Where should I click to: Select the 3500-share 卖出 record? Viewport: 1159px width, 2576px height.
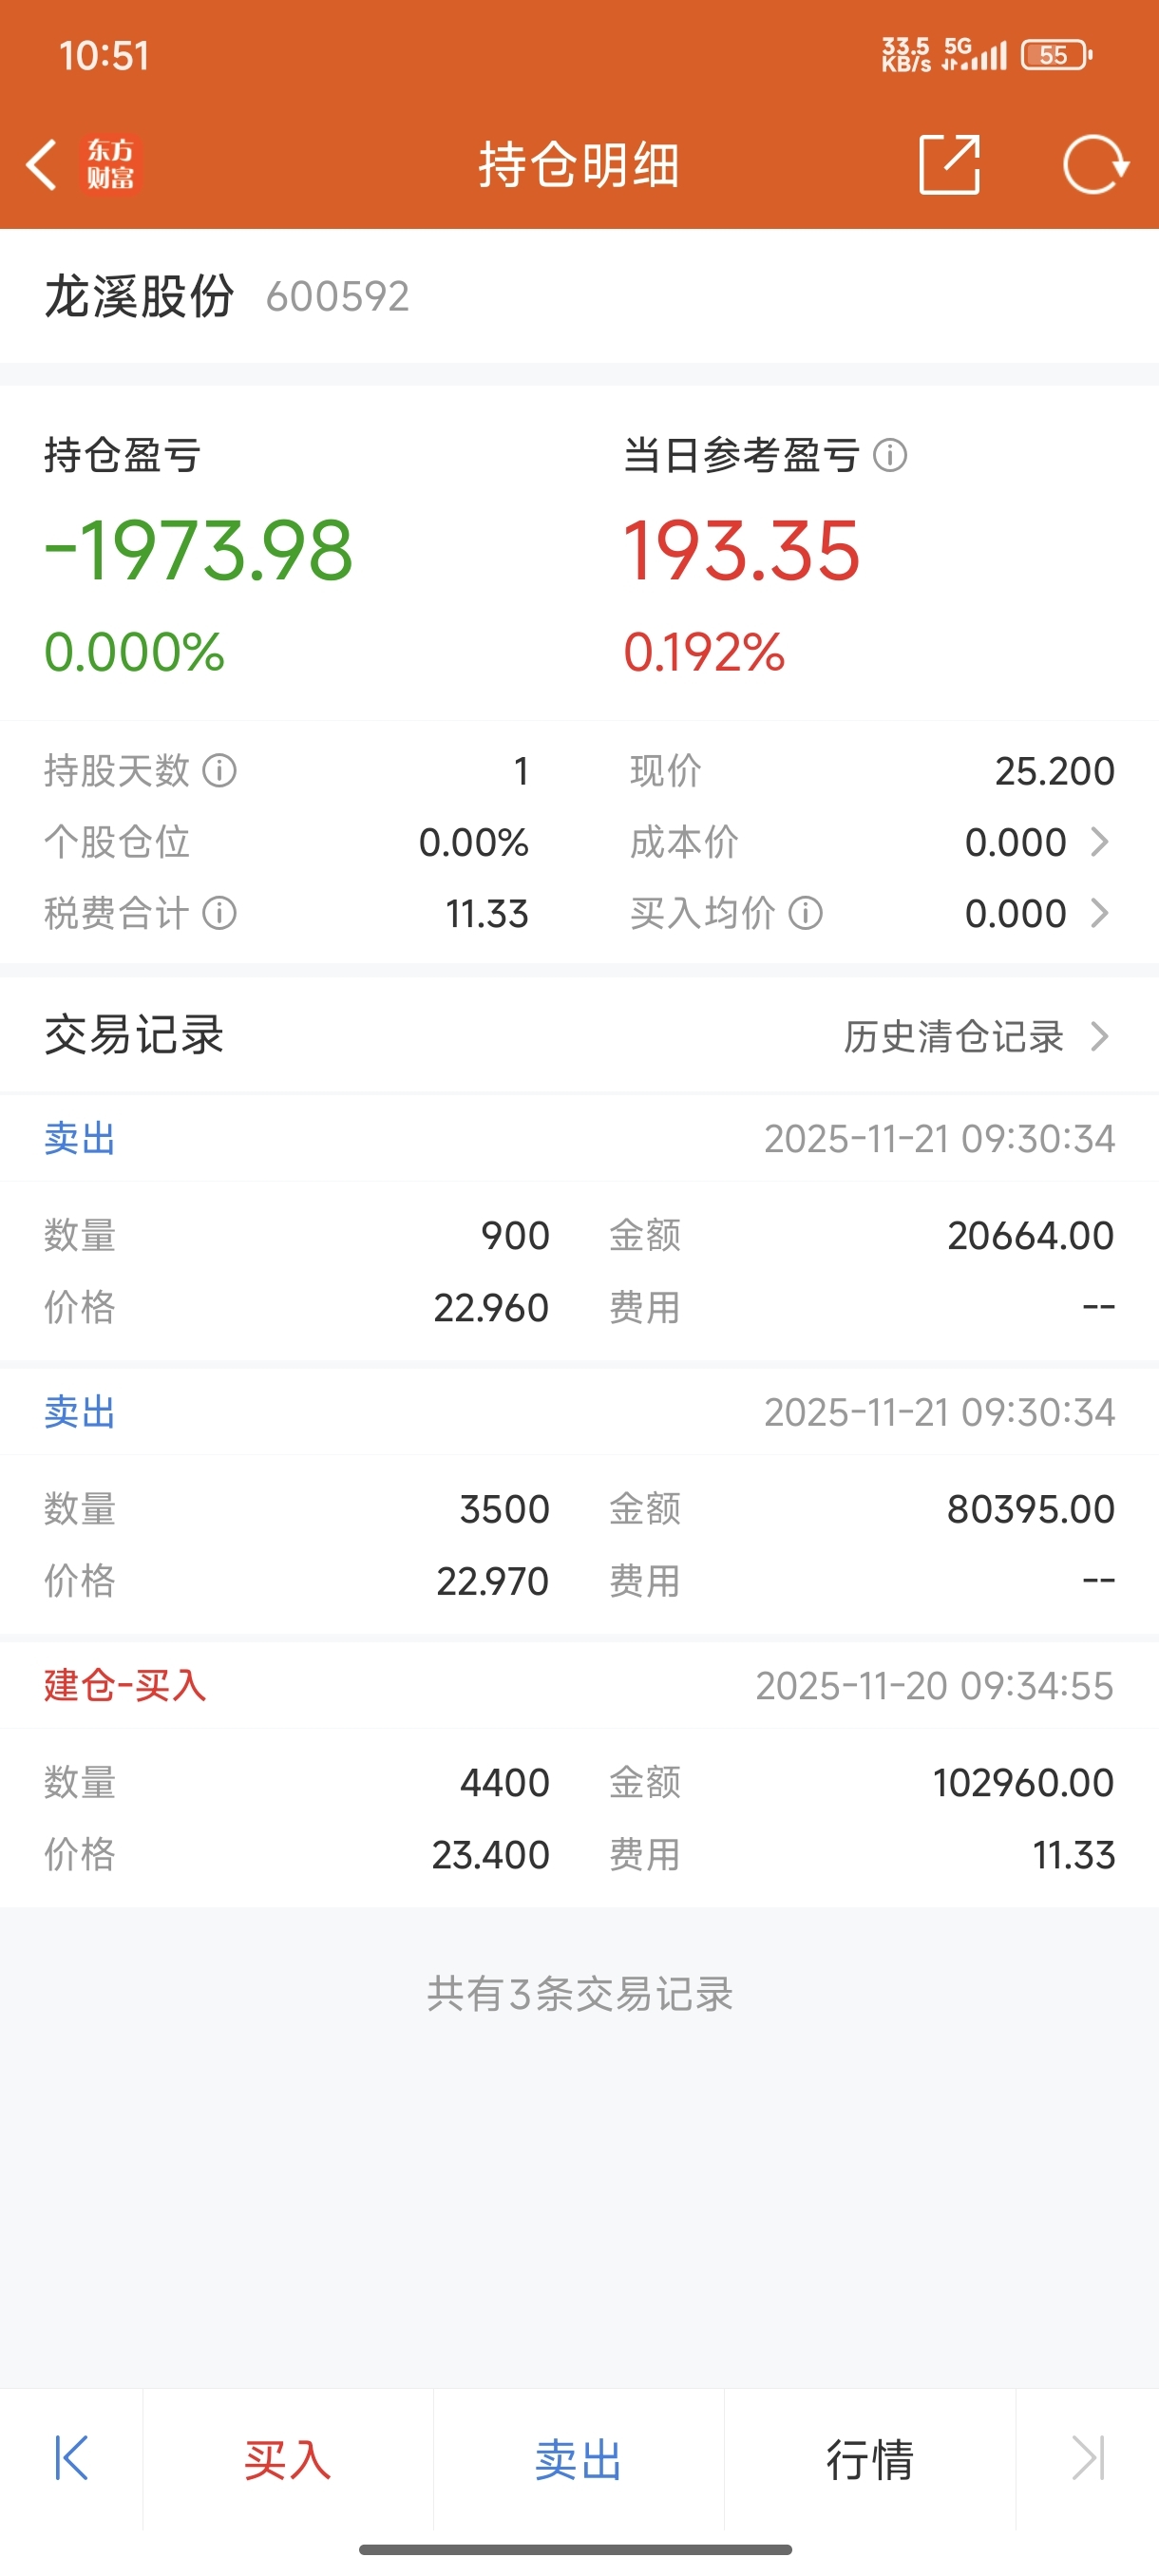pyautogui.click(x=579, y=1500)
